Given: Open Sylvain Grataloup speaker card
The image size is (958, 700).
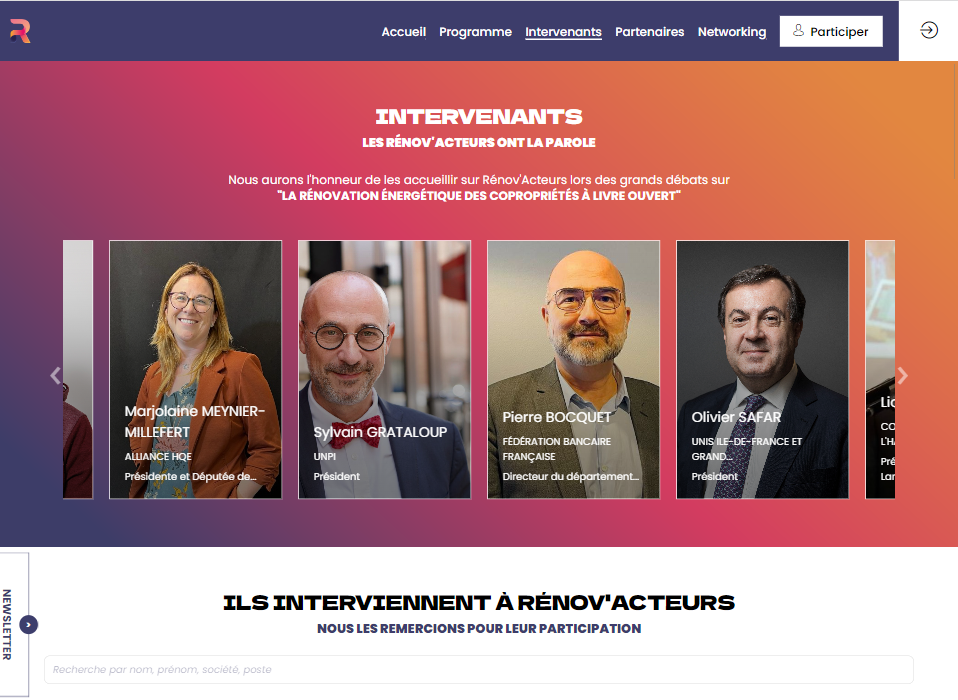Looking at the screenshot, I should [384, 370].
